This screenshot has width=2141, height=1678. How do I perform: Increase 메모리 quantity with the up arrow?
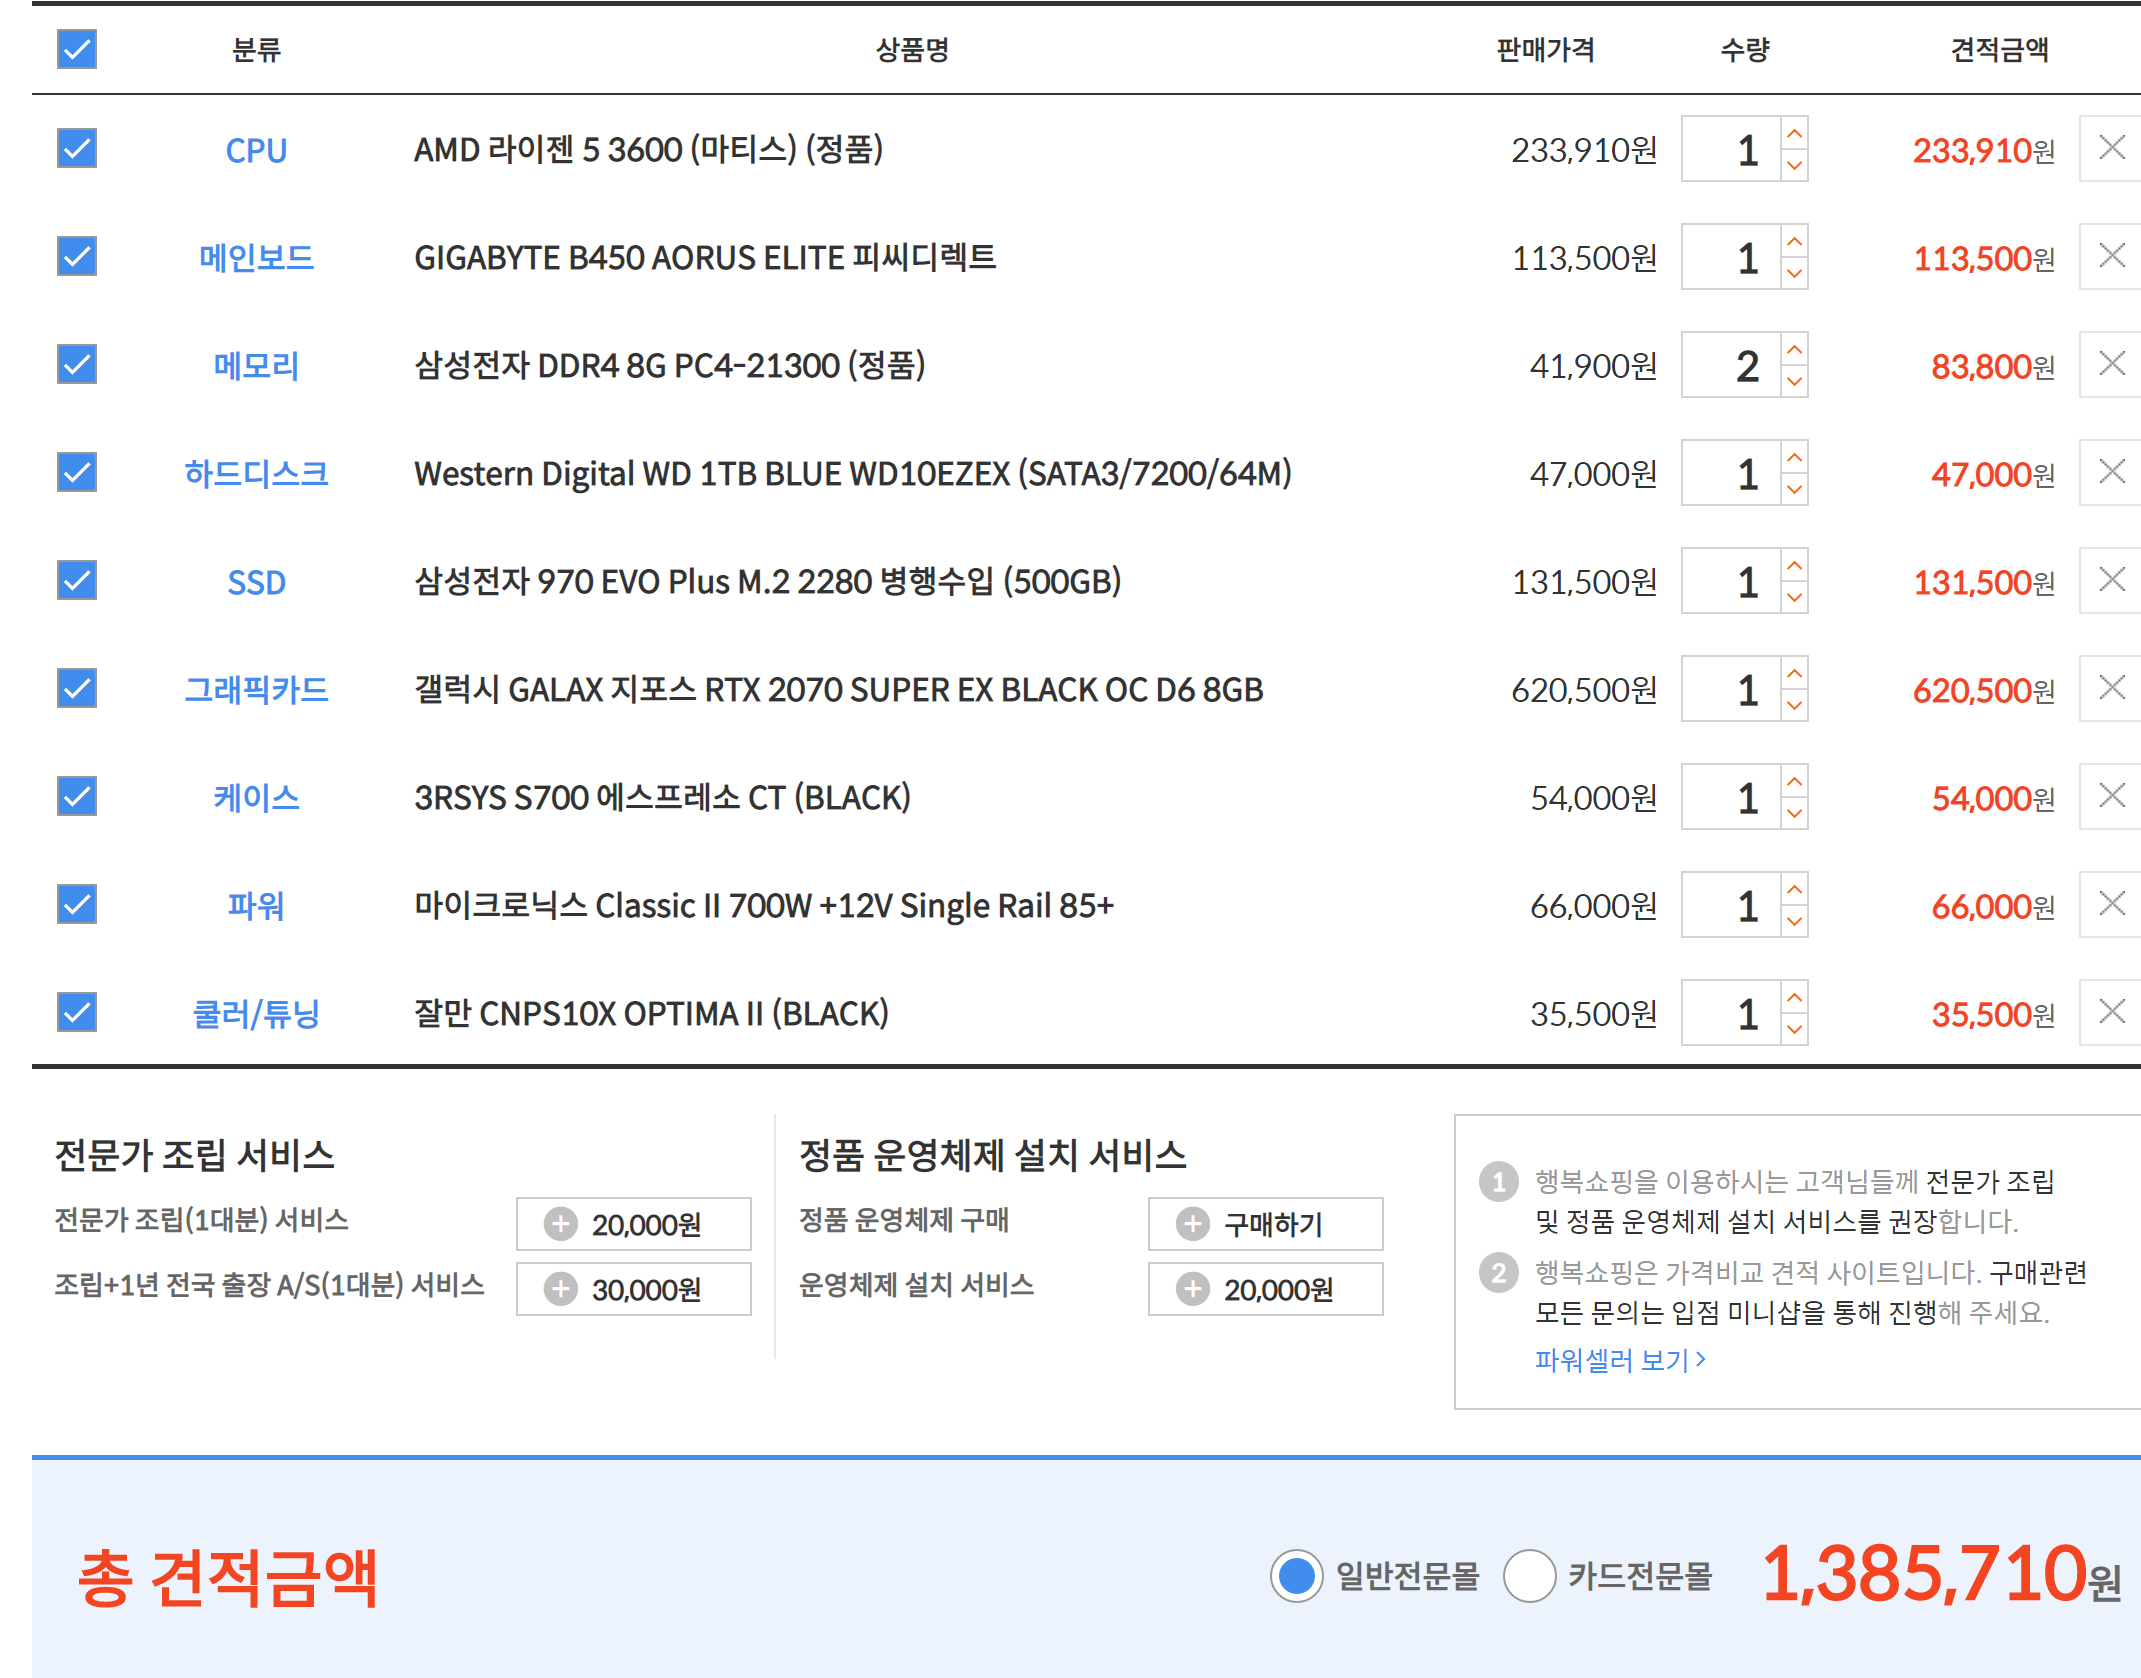point(1794,349)
